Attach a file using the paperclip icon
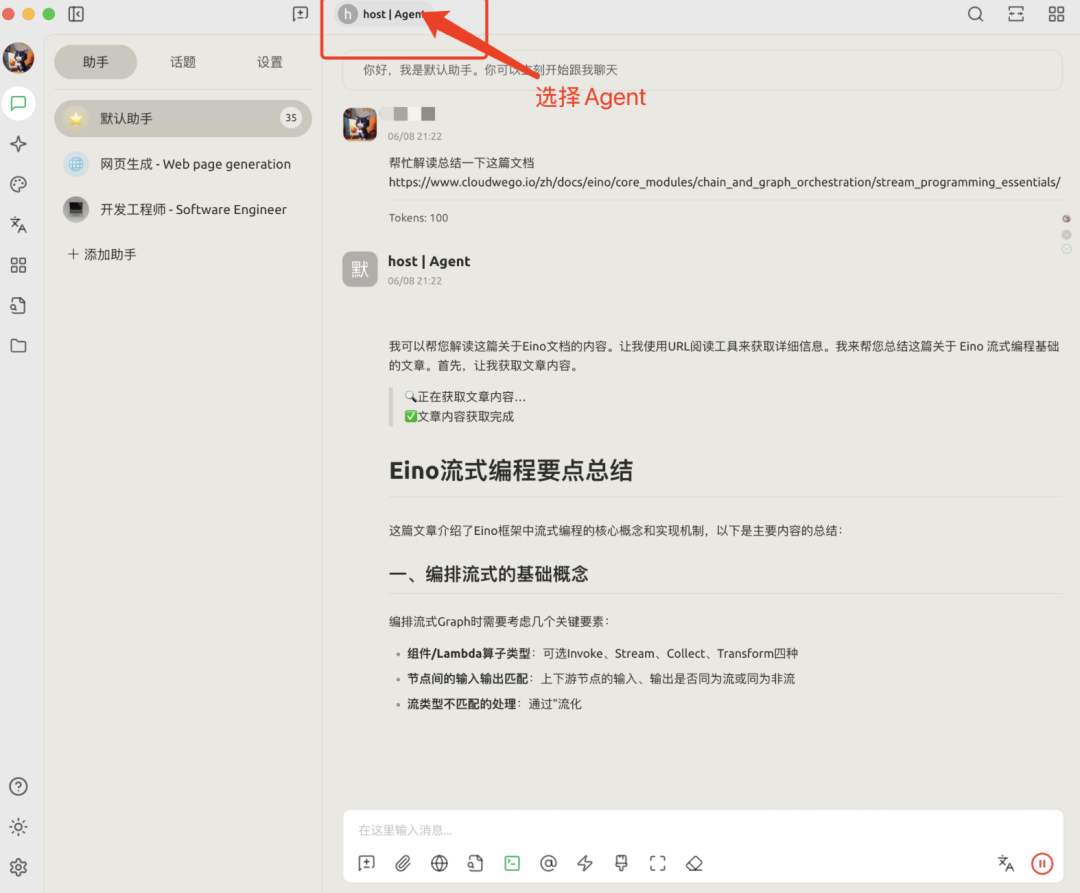1080x893 pixels. [402, 863]
